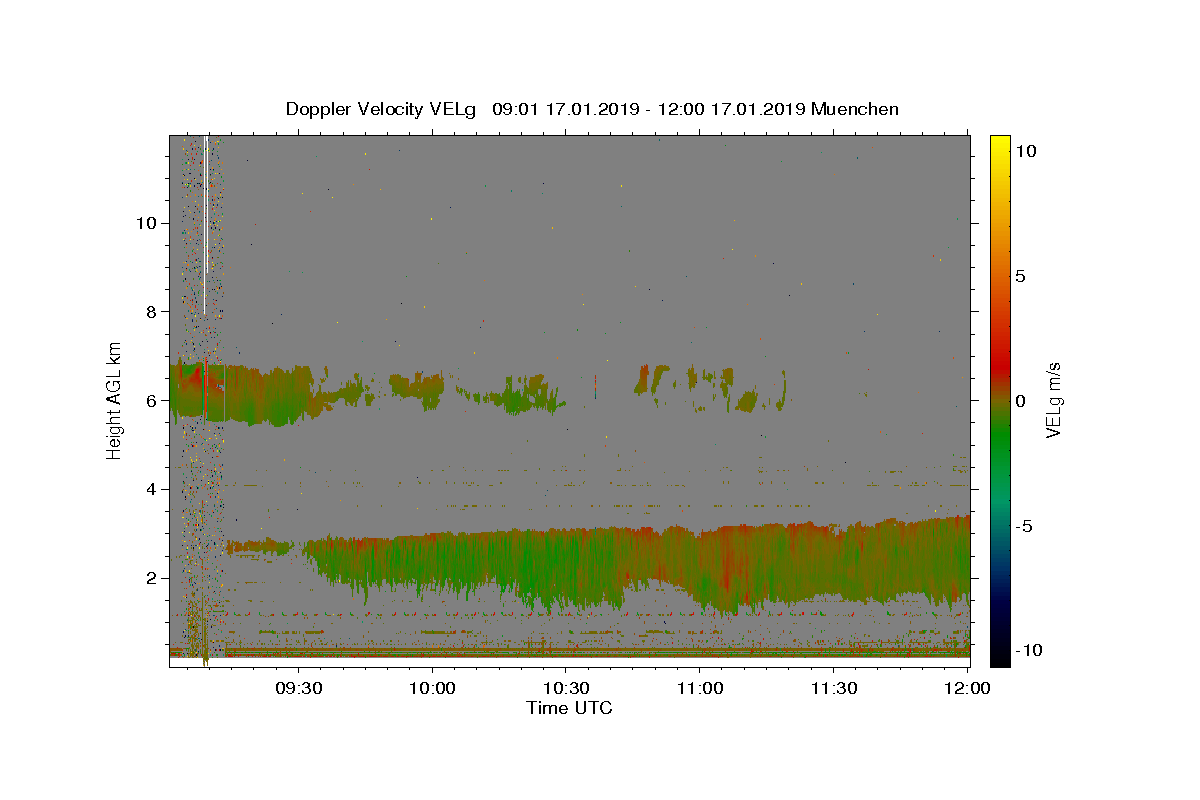This screenshot has height=800, width=1200.
Task: Click the 10:00 time tick label
Action: tap(433, 689)
